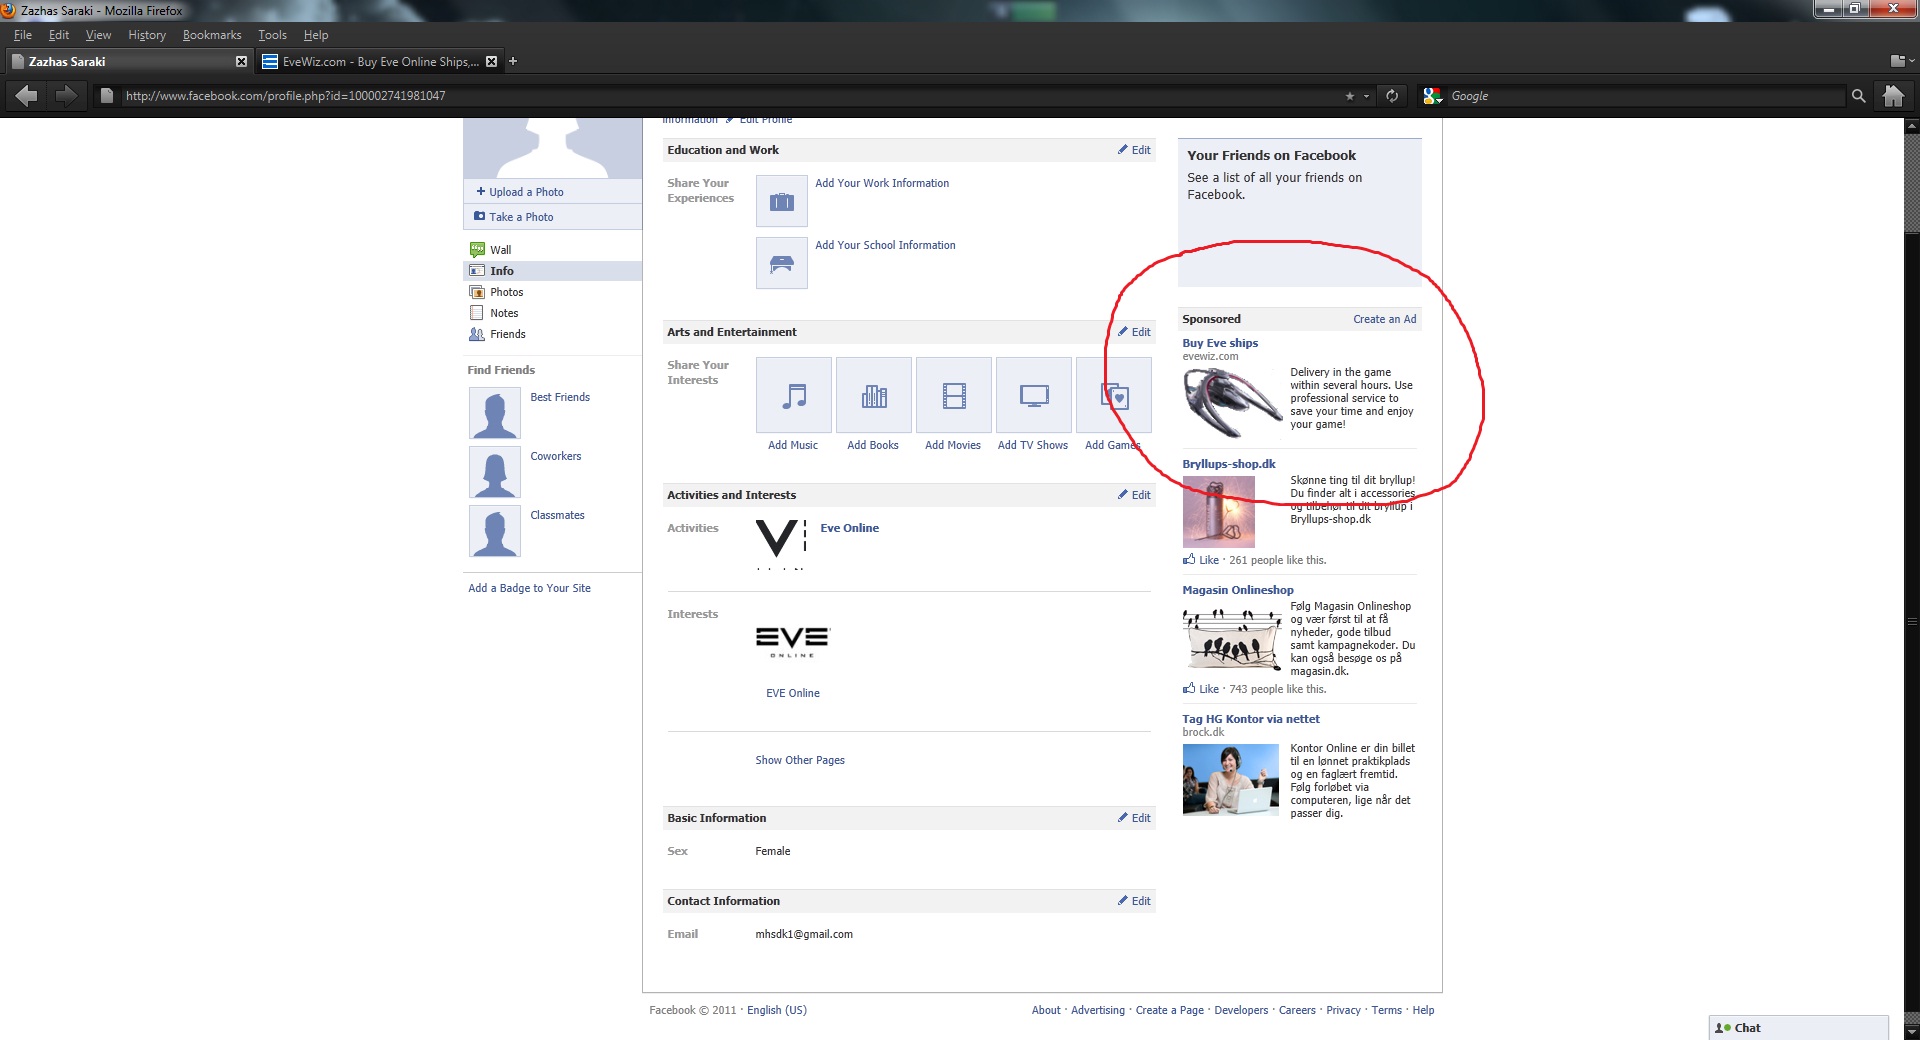Switch to the EveWiz.com tab
The height and width of the screenshot is (1040, 1920).
point(379,62)
